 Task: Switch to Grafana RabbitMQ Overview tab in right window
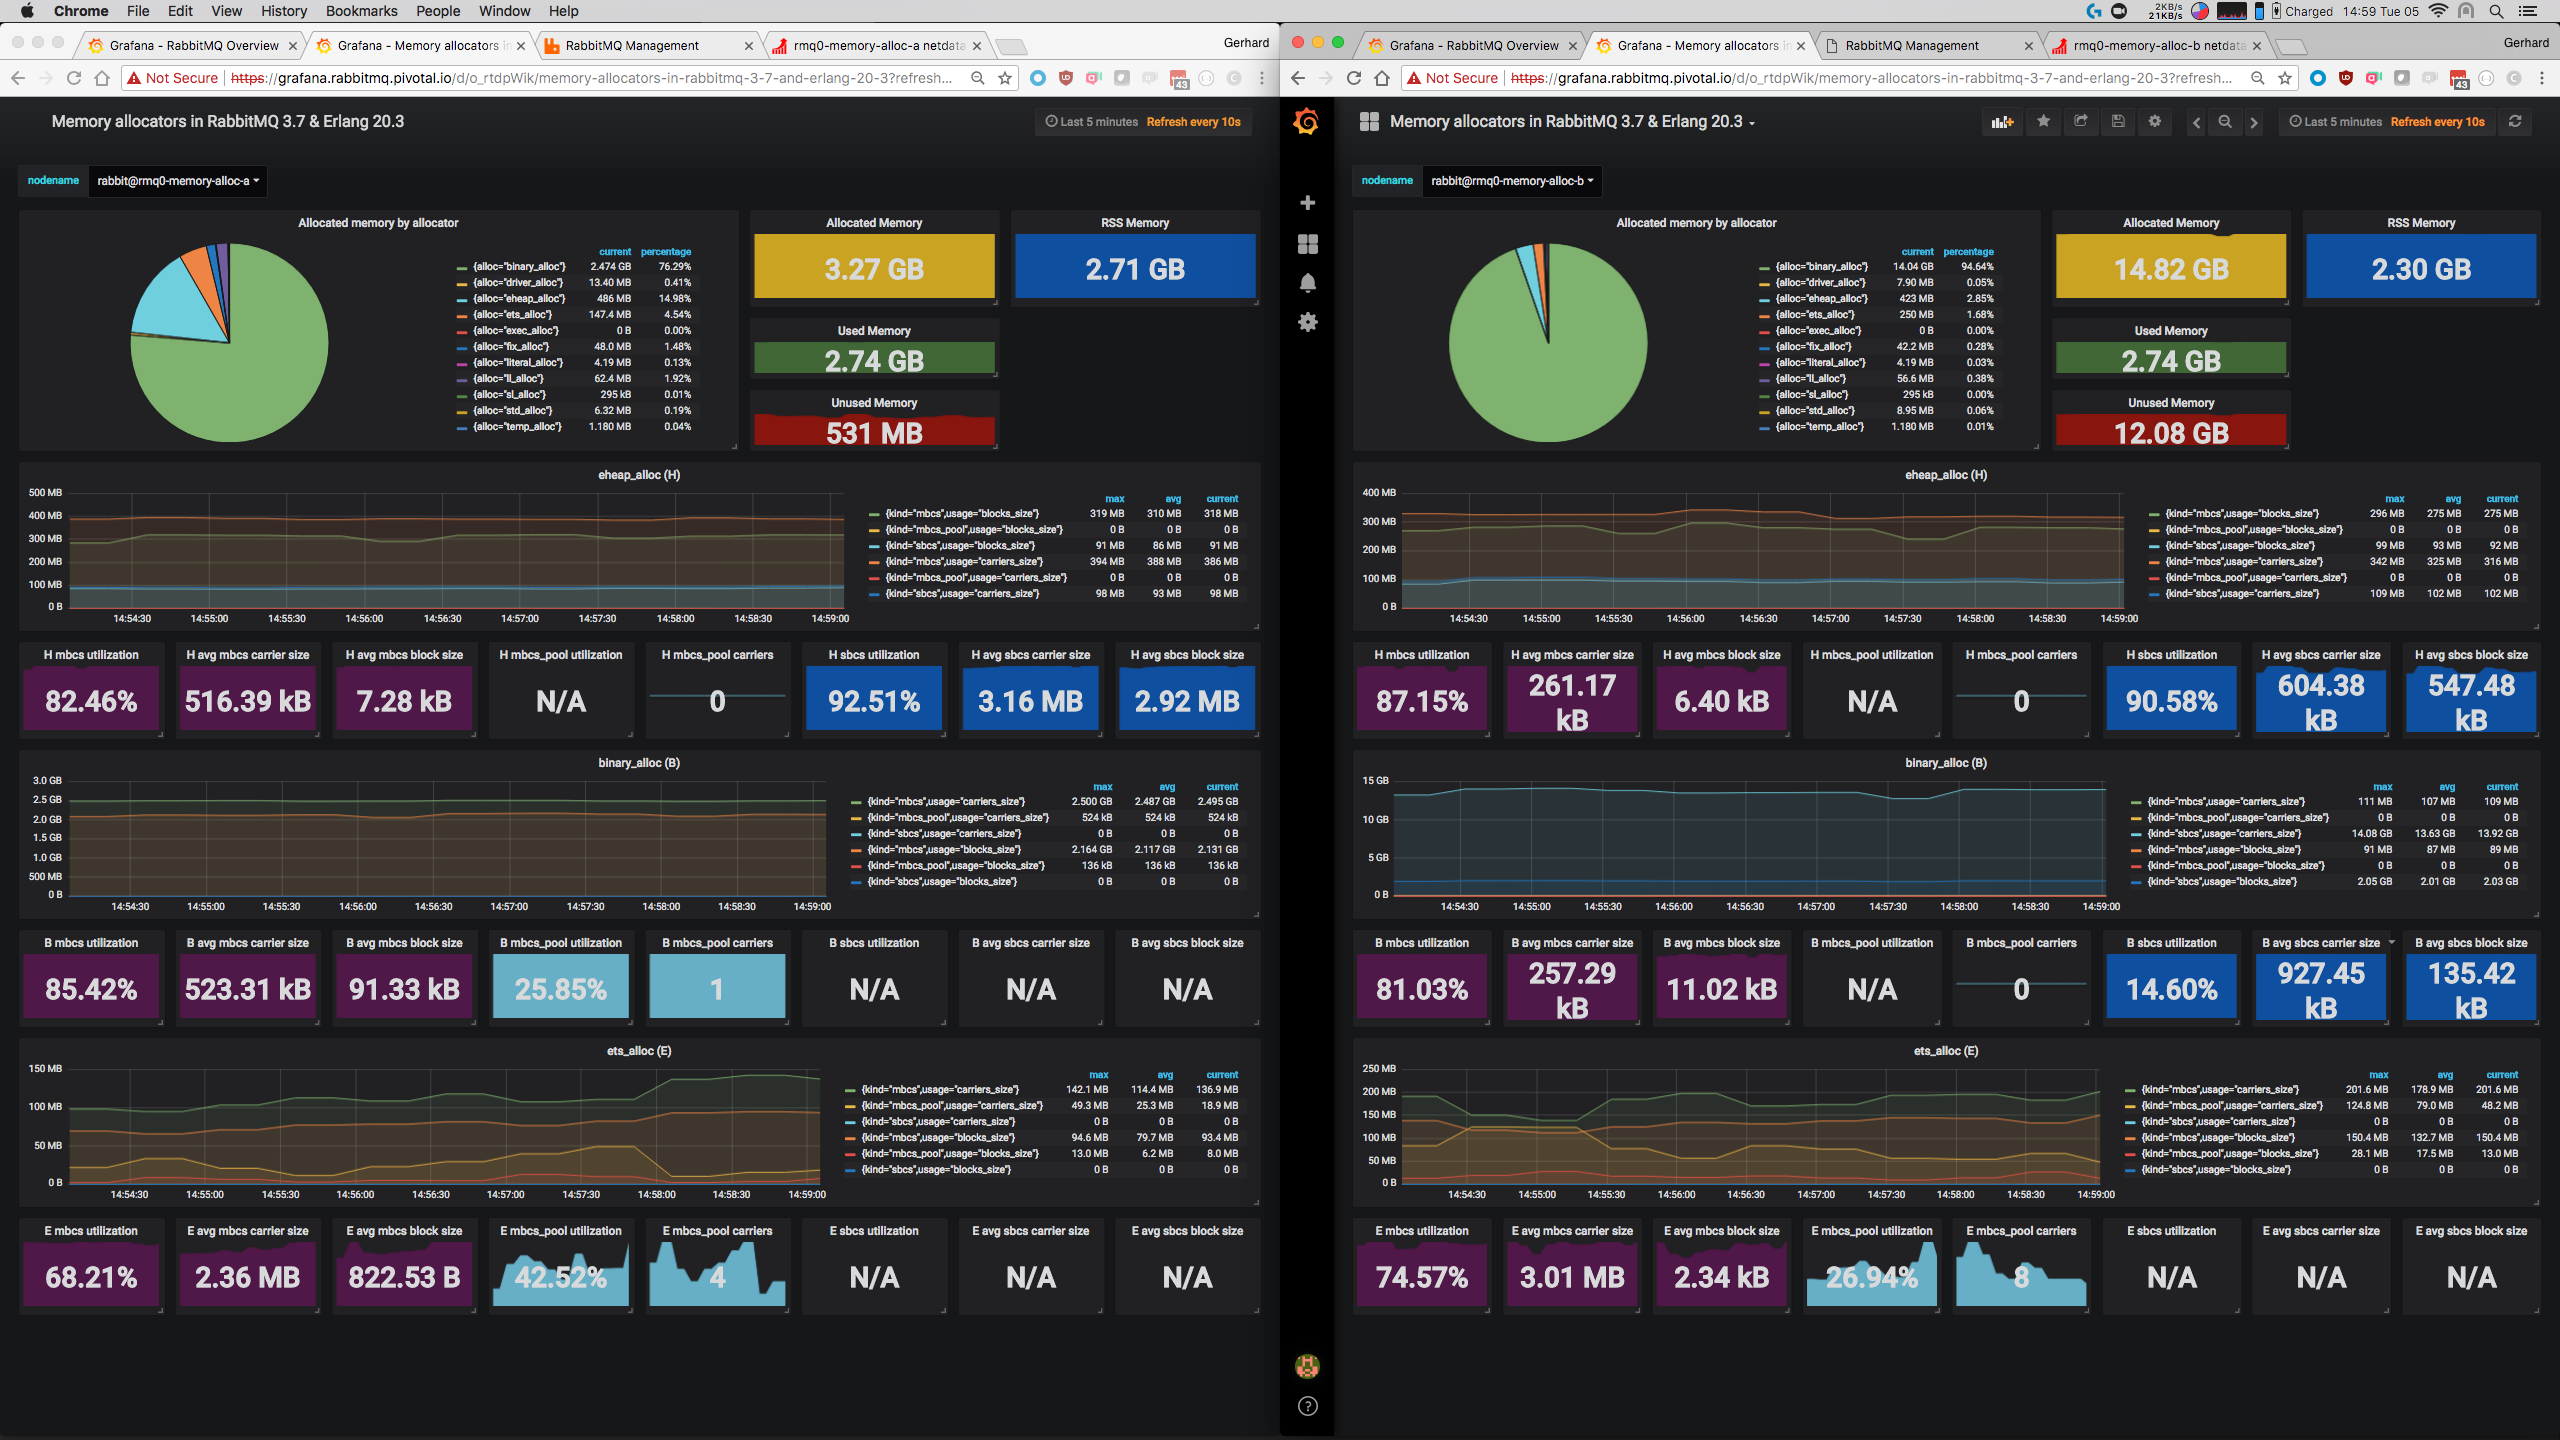click(1473, 46)
